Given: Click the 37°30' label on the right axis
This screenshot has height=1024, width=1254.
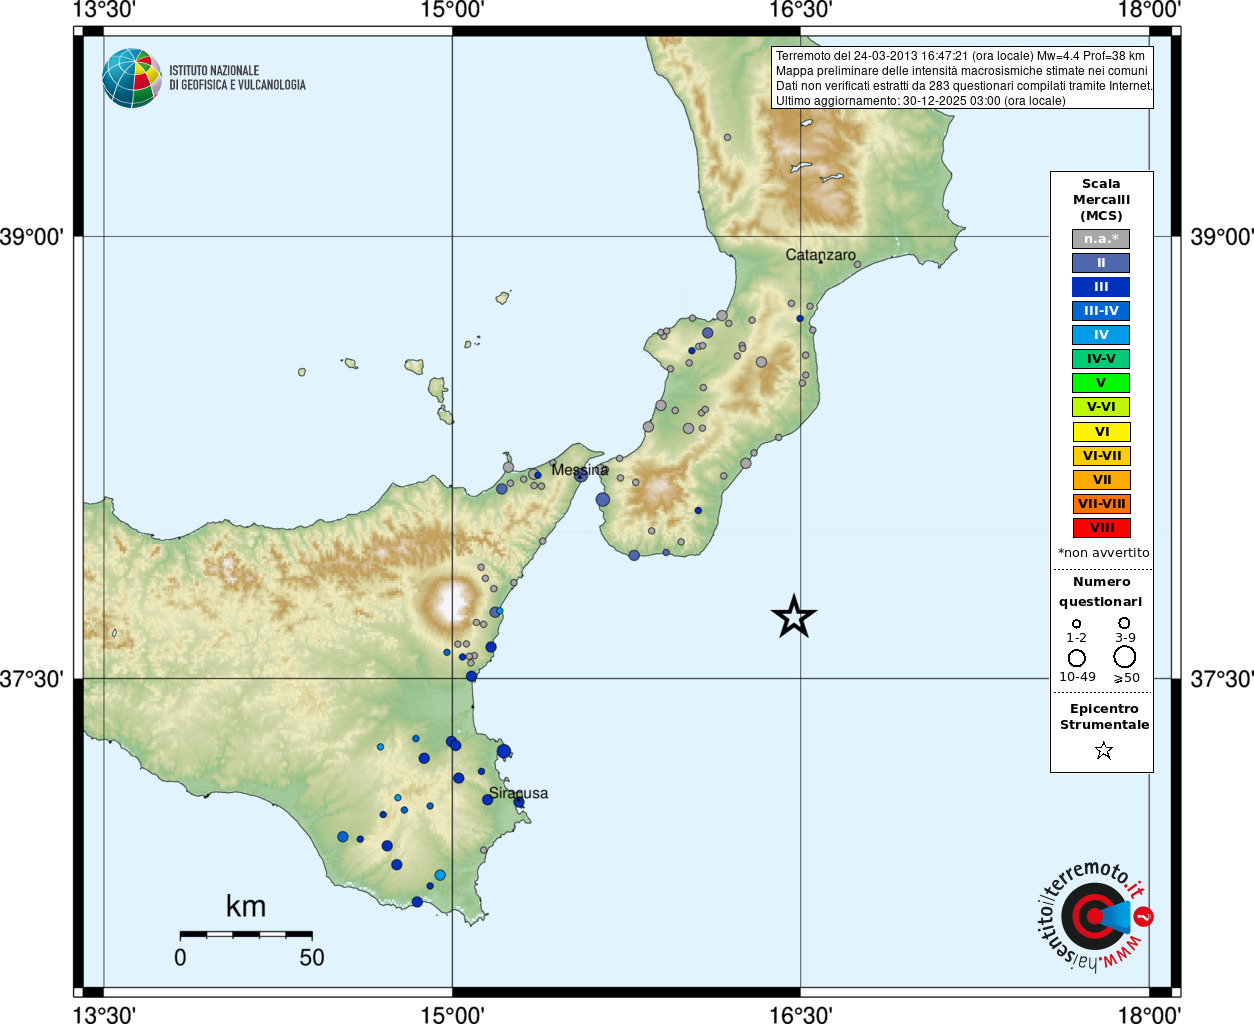Looking at the screenshot, I should [x=1222, y=679].
